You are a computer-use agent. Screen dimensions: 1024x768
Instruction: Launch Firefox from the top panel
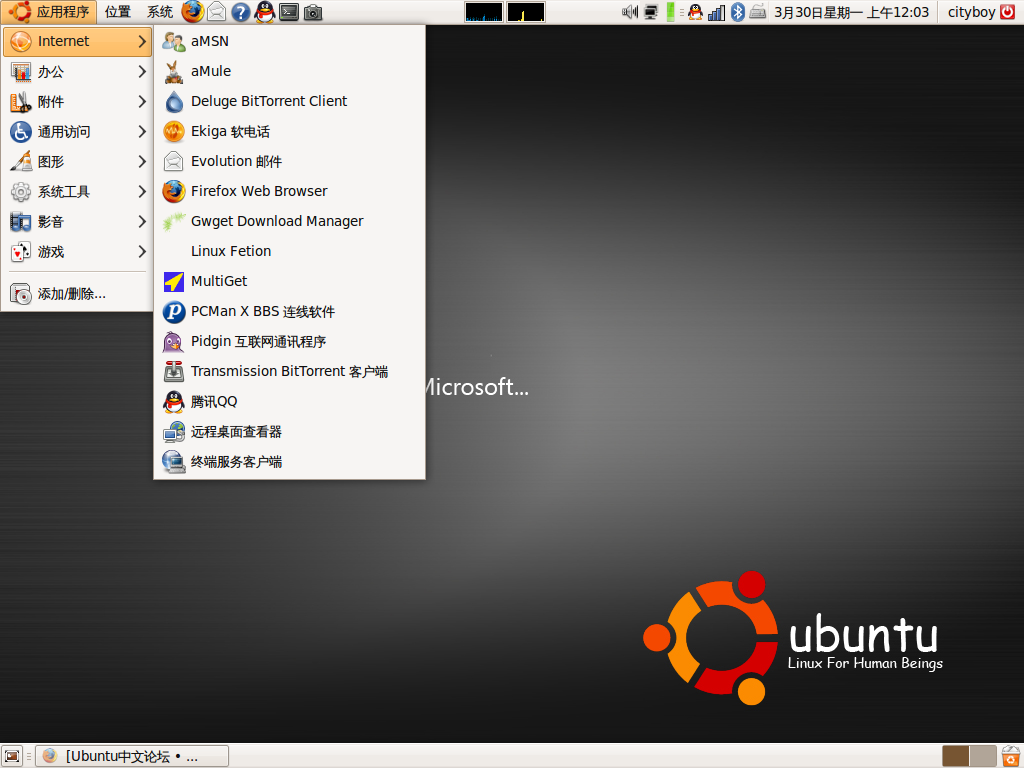click(192, 12)
